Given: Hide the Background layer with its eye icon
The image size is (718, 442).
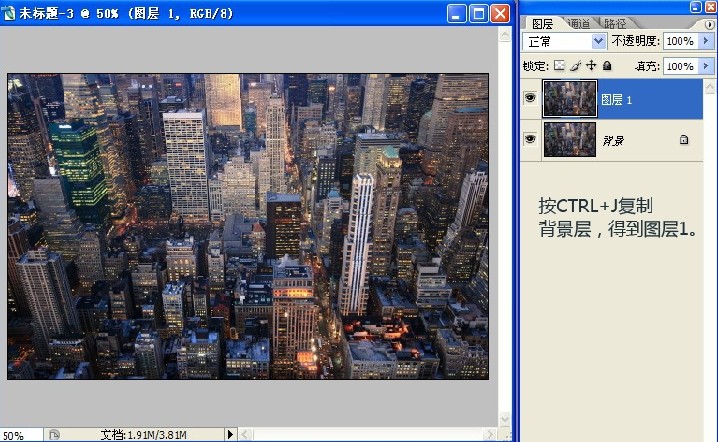Looking at the screenshot, I should click(530, 140).
